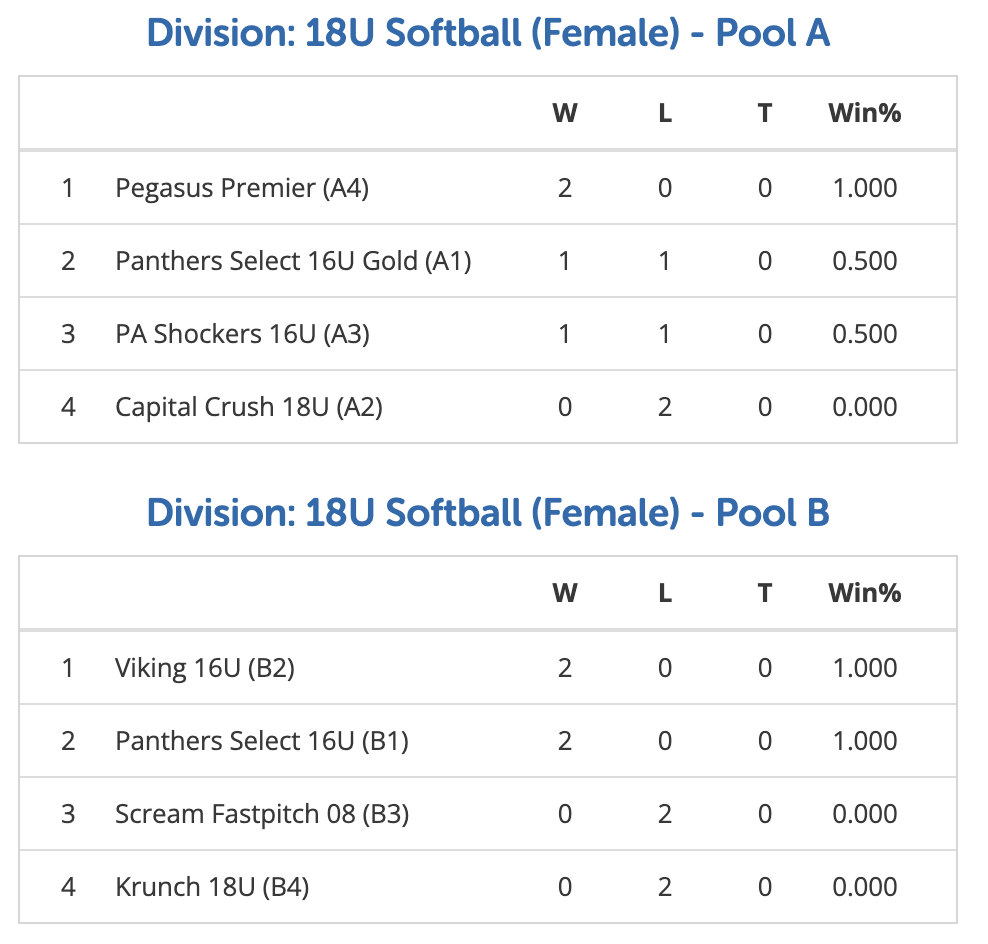This screenshot has height=944, width=988.
Task: Click Krunch 18U's 0.000 win percentage
Action: (x=864, y=887)
